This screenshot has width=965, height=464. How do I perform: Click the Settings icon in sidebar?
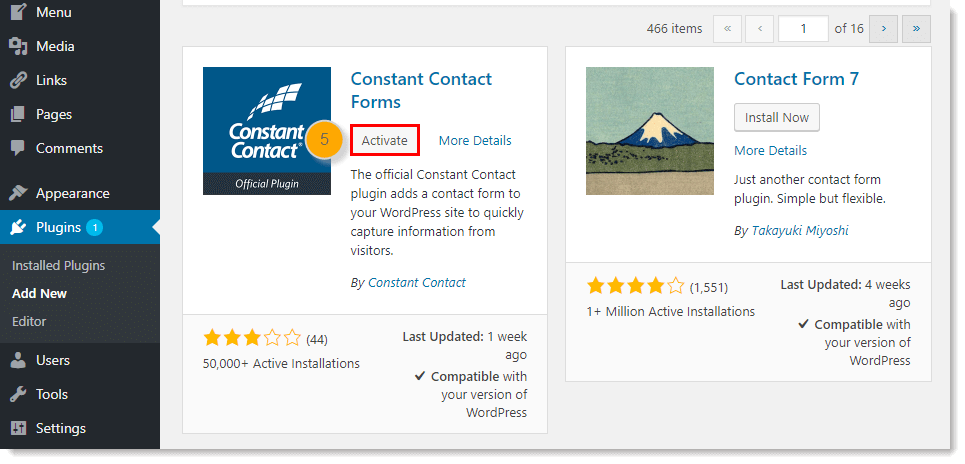click(x=18, y=428)
